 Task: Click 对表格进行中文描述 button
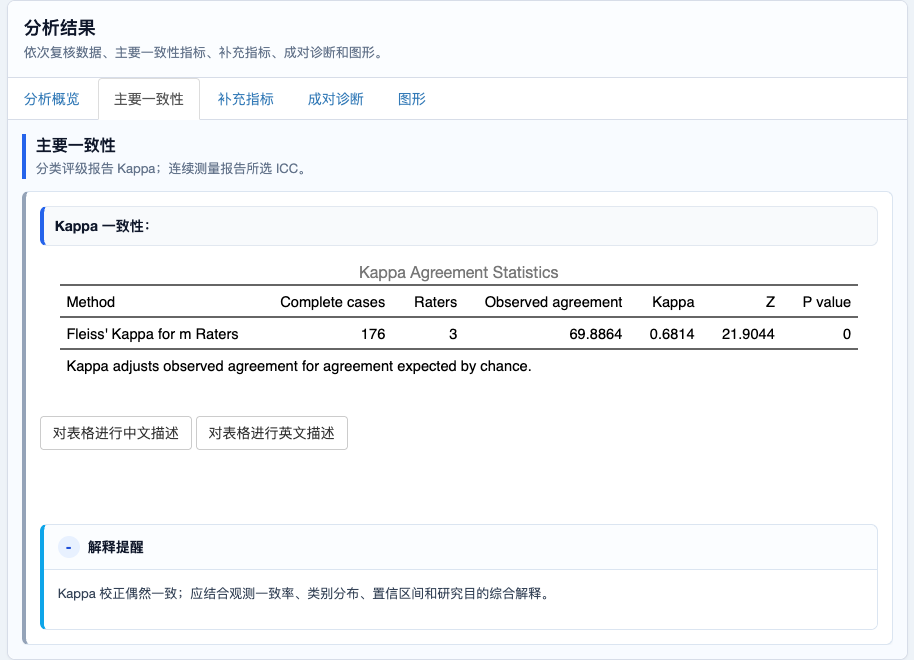click(116, 433)
